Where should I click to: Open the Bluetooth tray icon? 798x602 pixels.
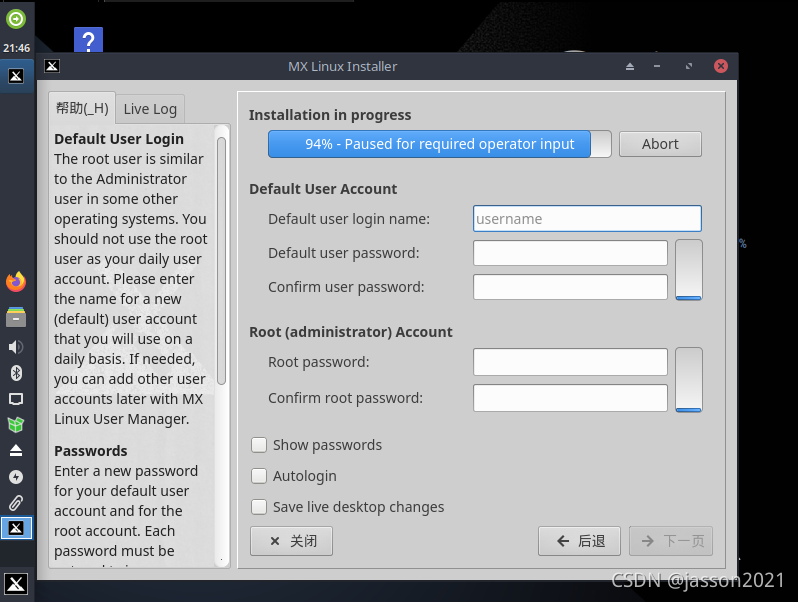tap(16, 373)
